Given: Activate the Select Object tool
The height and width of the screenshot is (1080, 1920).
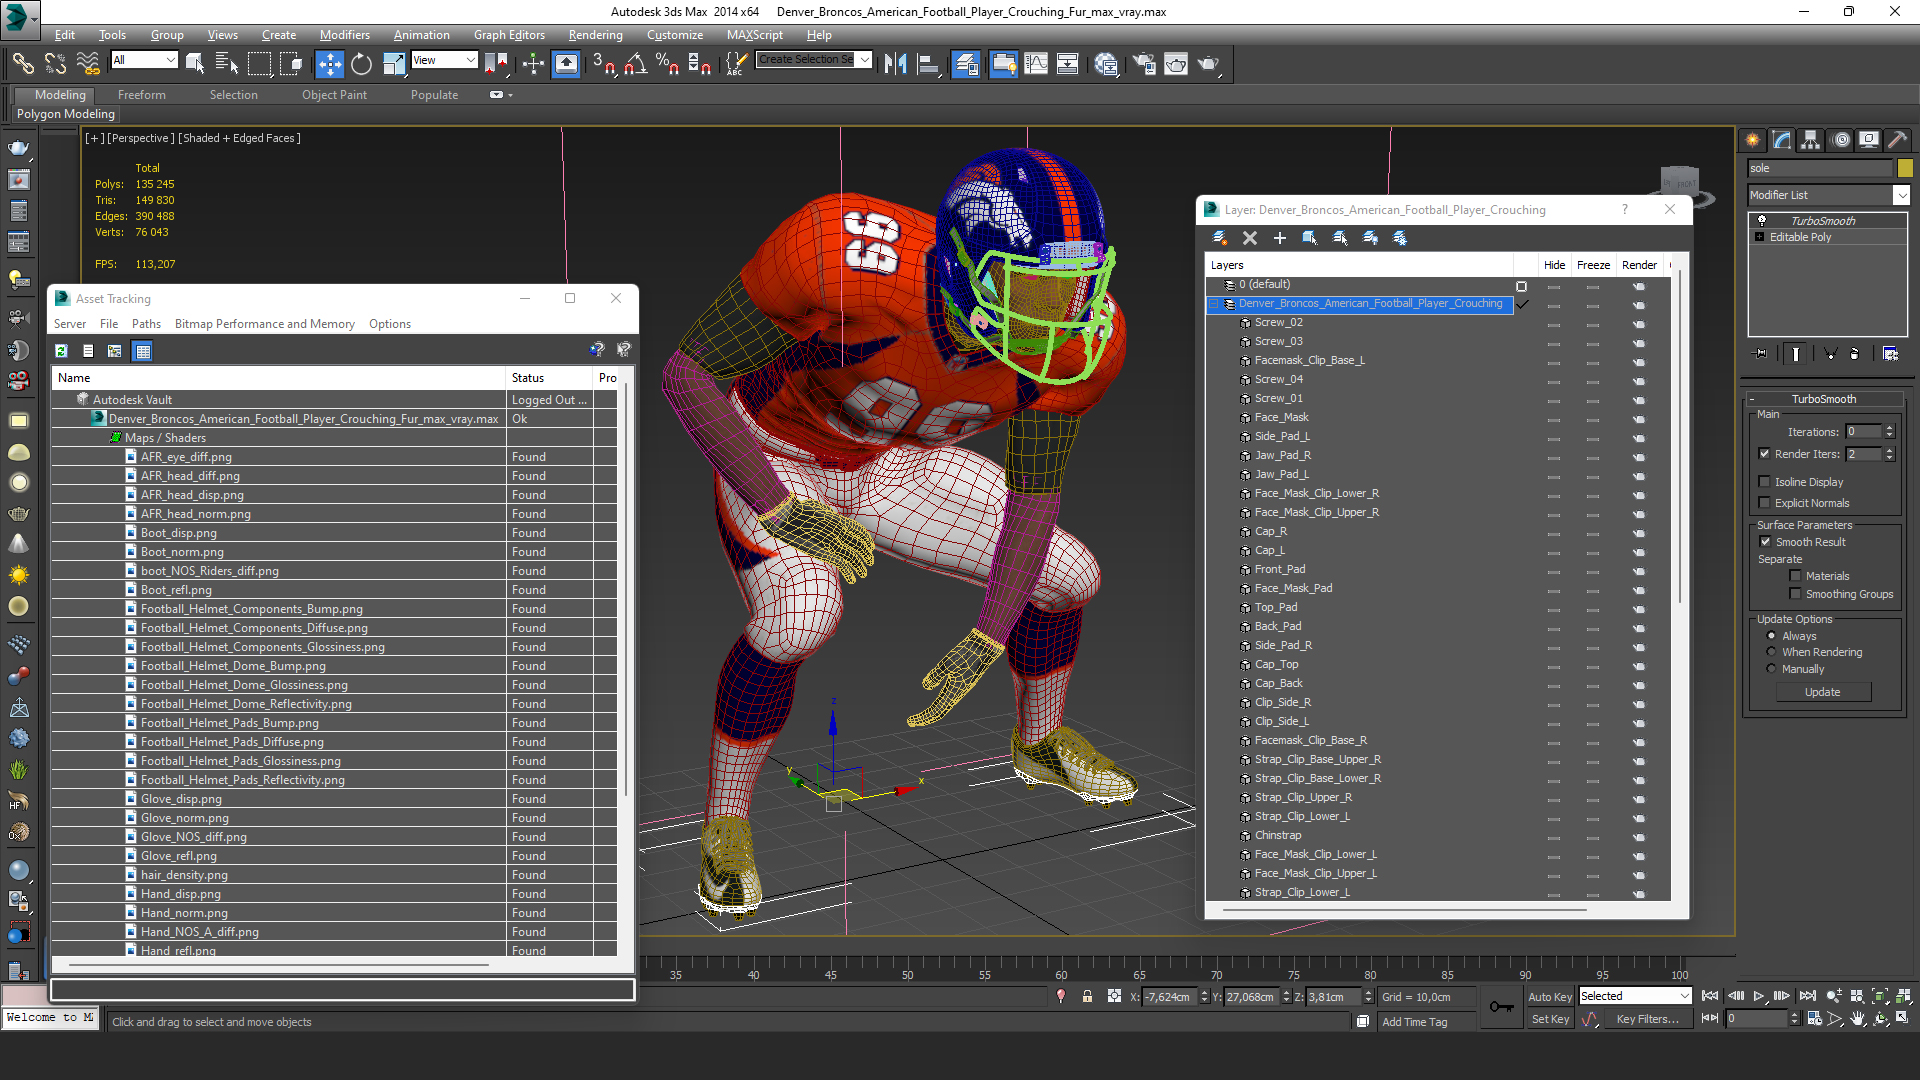Looking at the screenshot, I should point(195,64).
